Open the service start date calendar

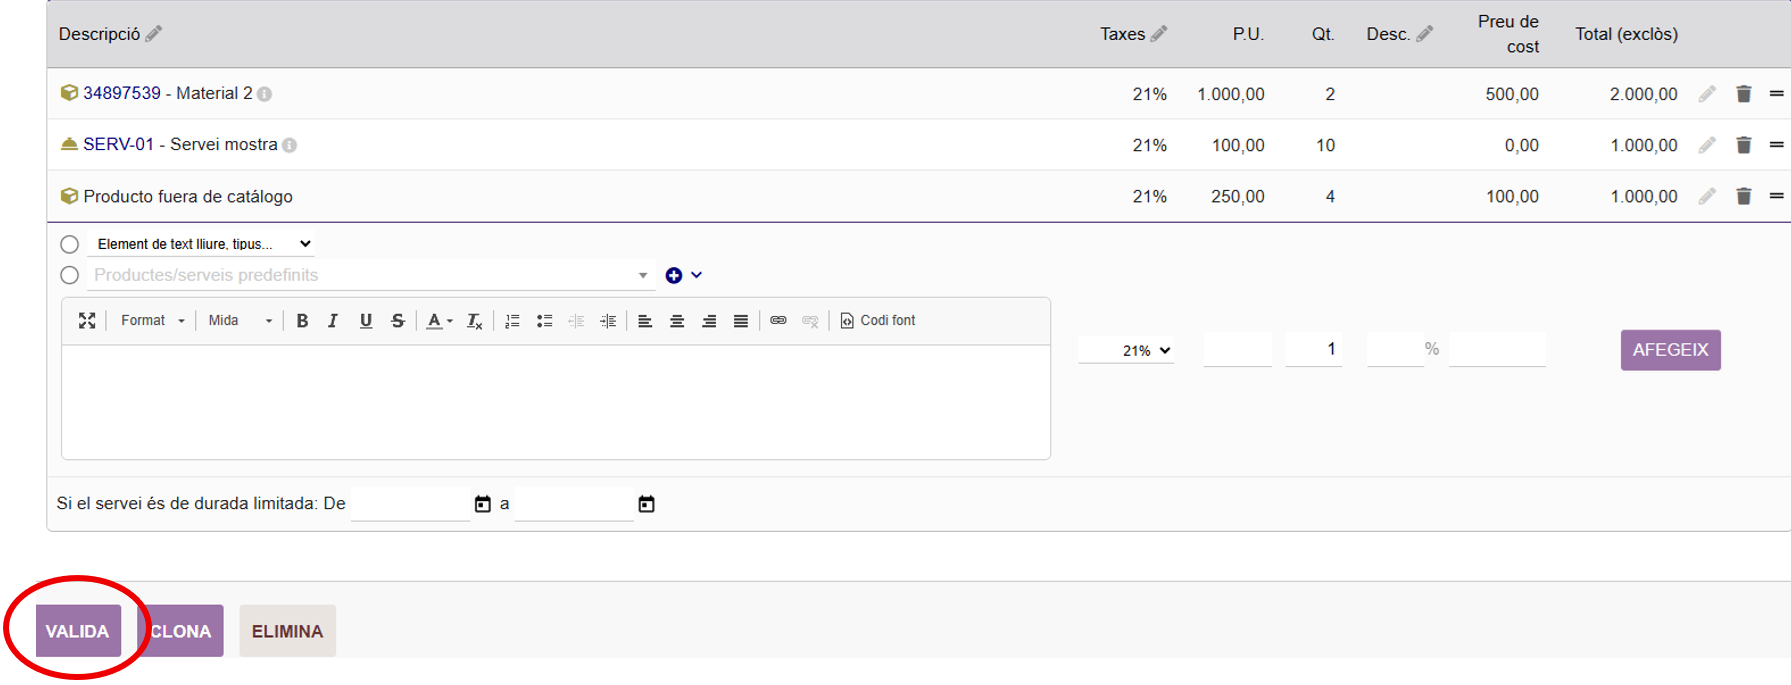pos(482,504)
